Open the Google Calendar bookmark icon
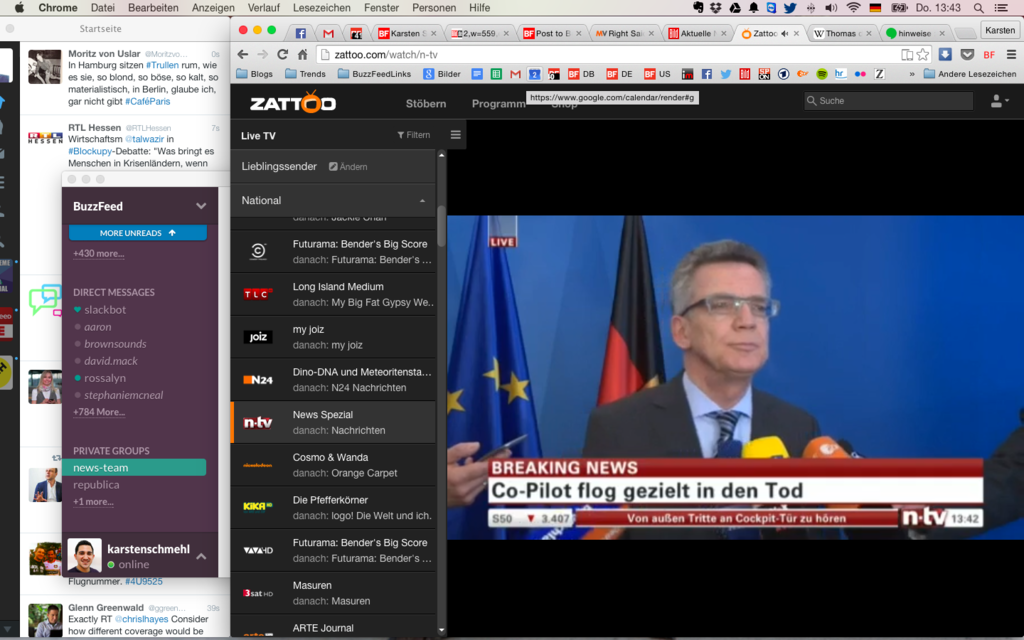Screen dimensions: 1024x640 (x=534, y=74)
